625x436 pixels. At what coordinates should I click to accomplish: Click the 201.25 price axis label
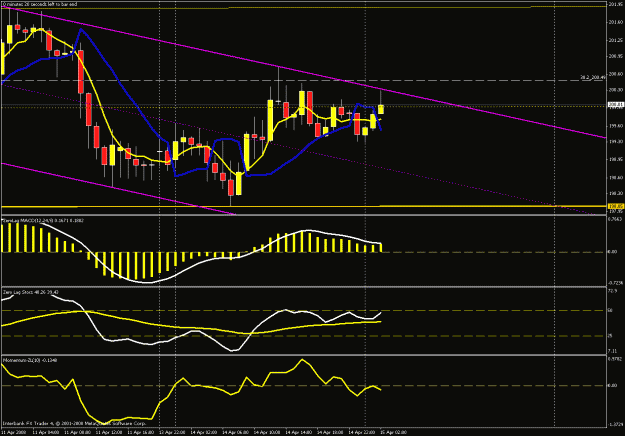615,40
